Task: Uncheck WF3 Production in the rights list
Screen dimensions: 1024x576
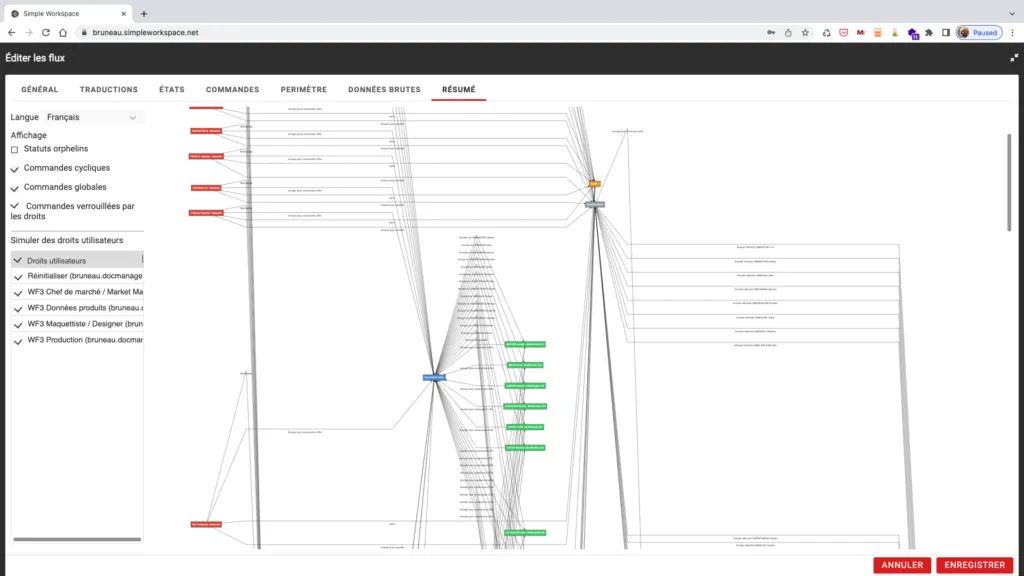Action: point(17,340)
